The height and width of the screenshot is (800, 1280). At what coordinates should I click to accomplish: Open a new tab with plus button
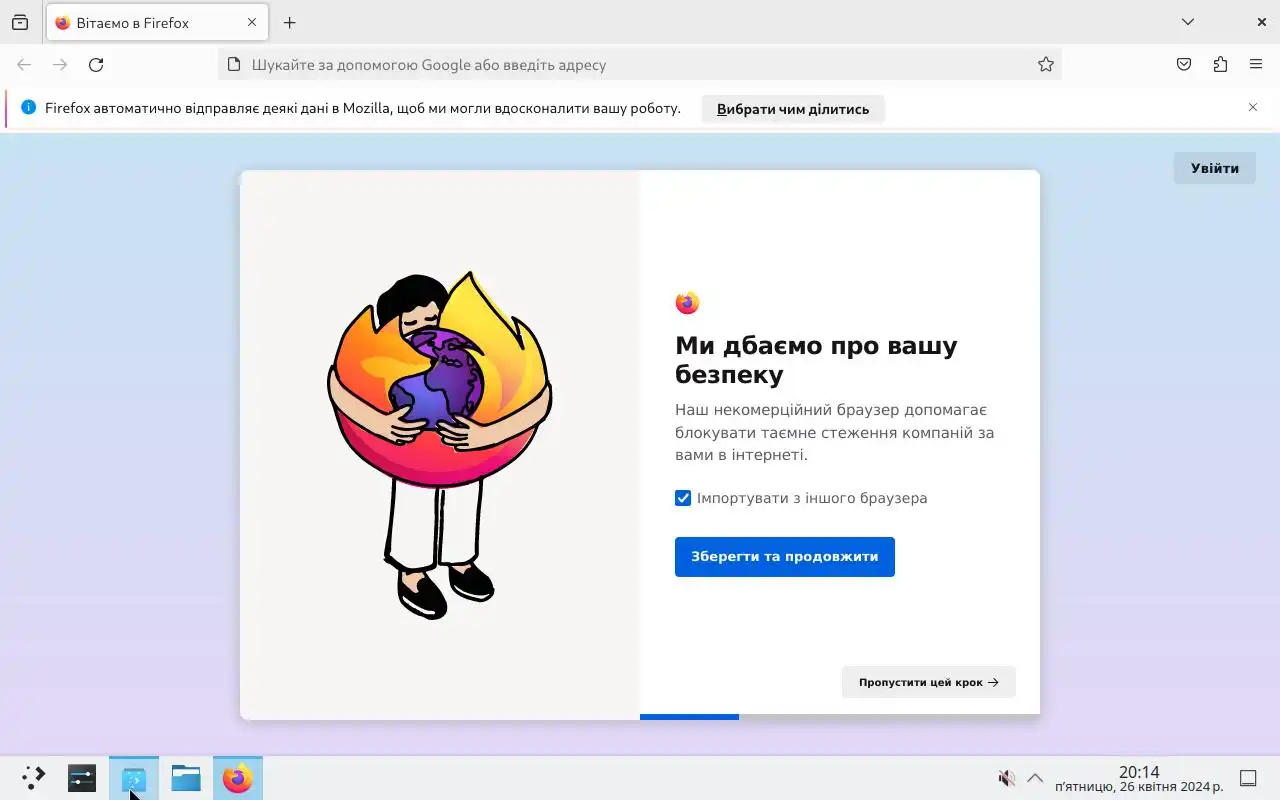[x=289, y=22]
